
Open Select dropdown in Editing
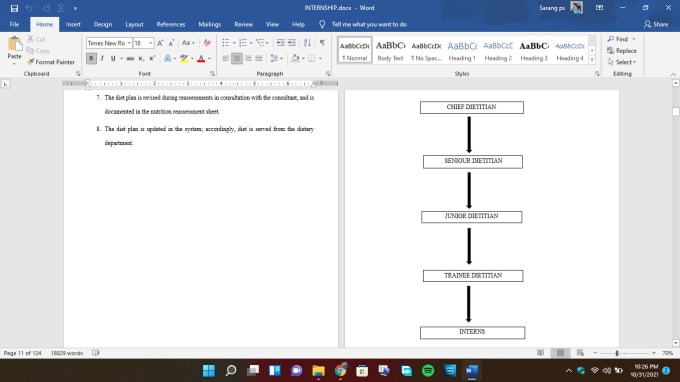622,62
